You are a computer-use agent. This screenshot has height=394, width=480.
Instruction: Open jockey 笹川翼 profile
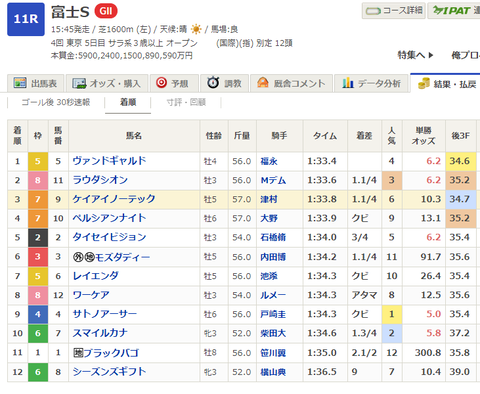click(x=273, y=353)
